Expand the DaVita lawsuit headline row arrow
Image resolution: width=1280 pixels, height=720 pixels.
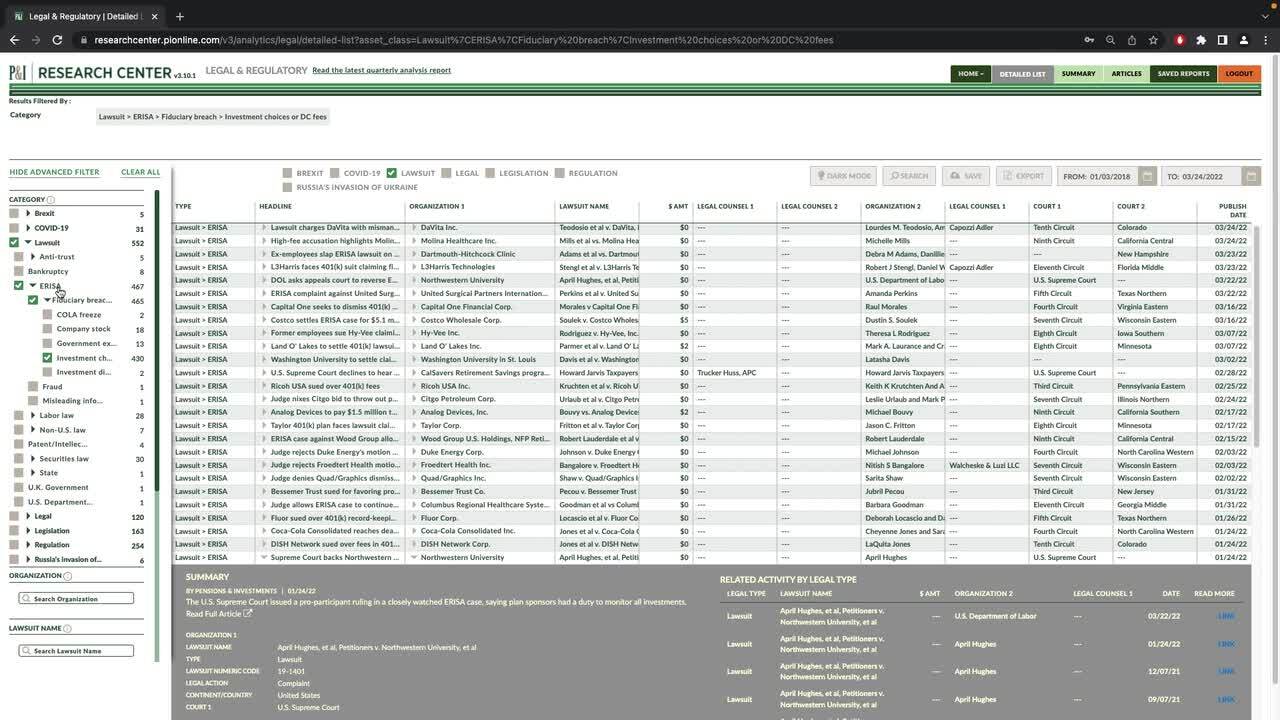(x=263, y=227)
